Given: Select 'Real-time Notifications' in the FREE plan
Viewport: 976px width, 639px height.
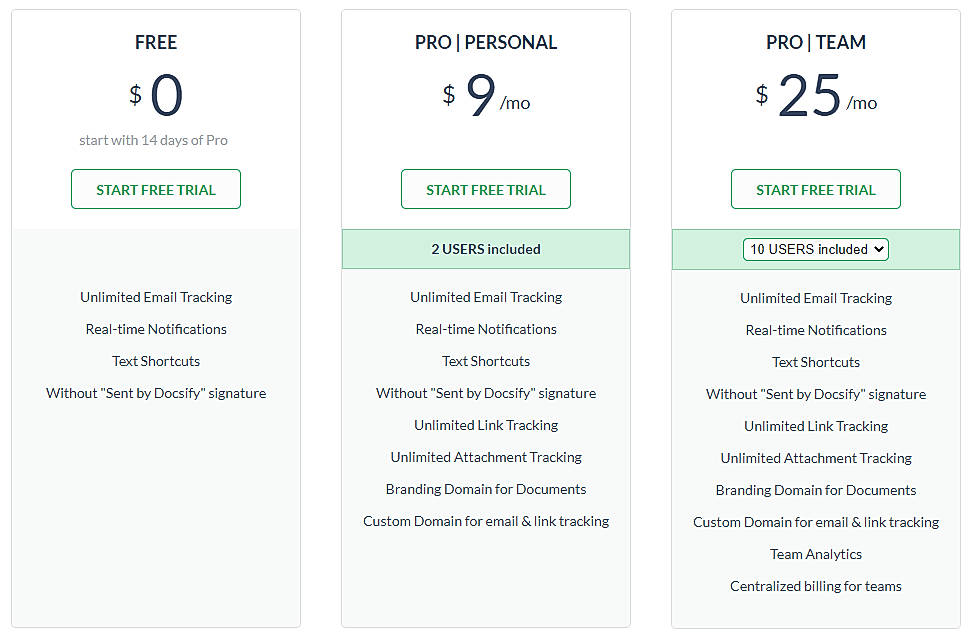Looking at the screenshot, I should coord(155,329).
